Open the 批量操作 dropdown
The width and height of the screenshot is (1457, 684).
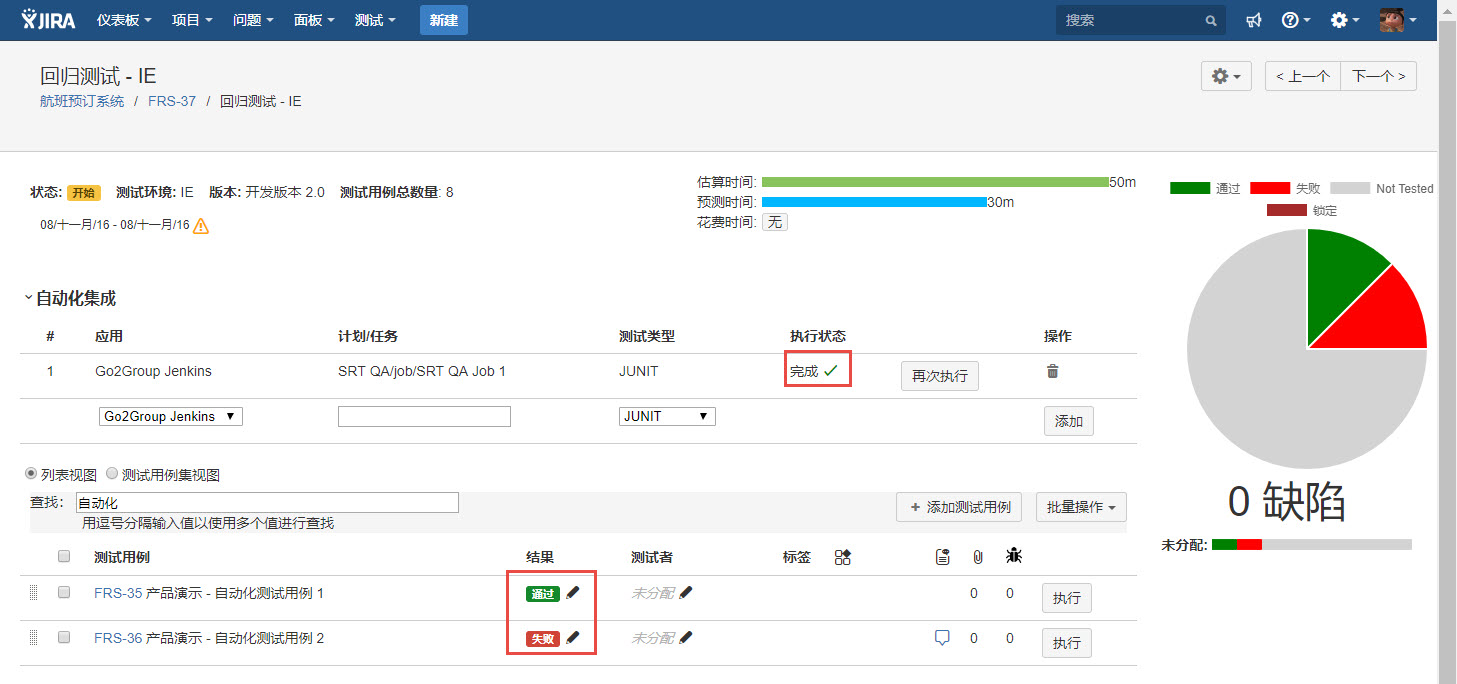1081,507
